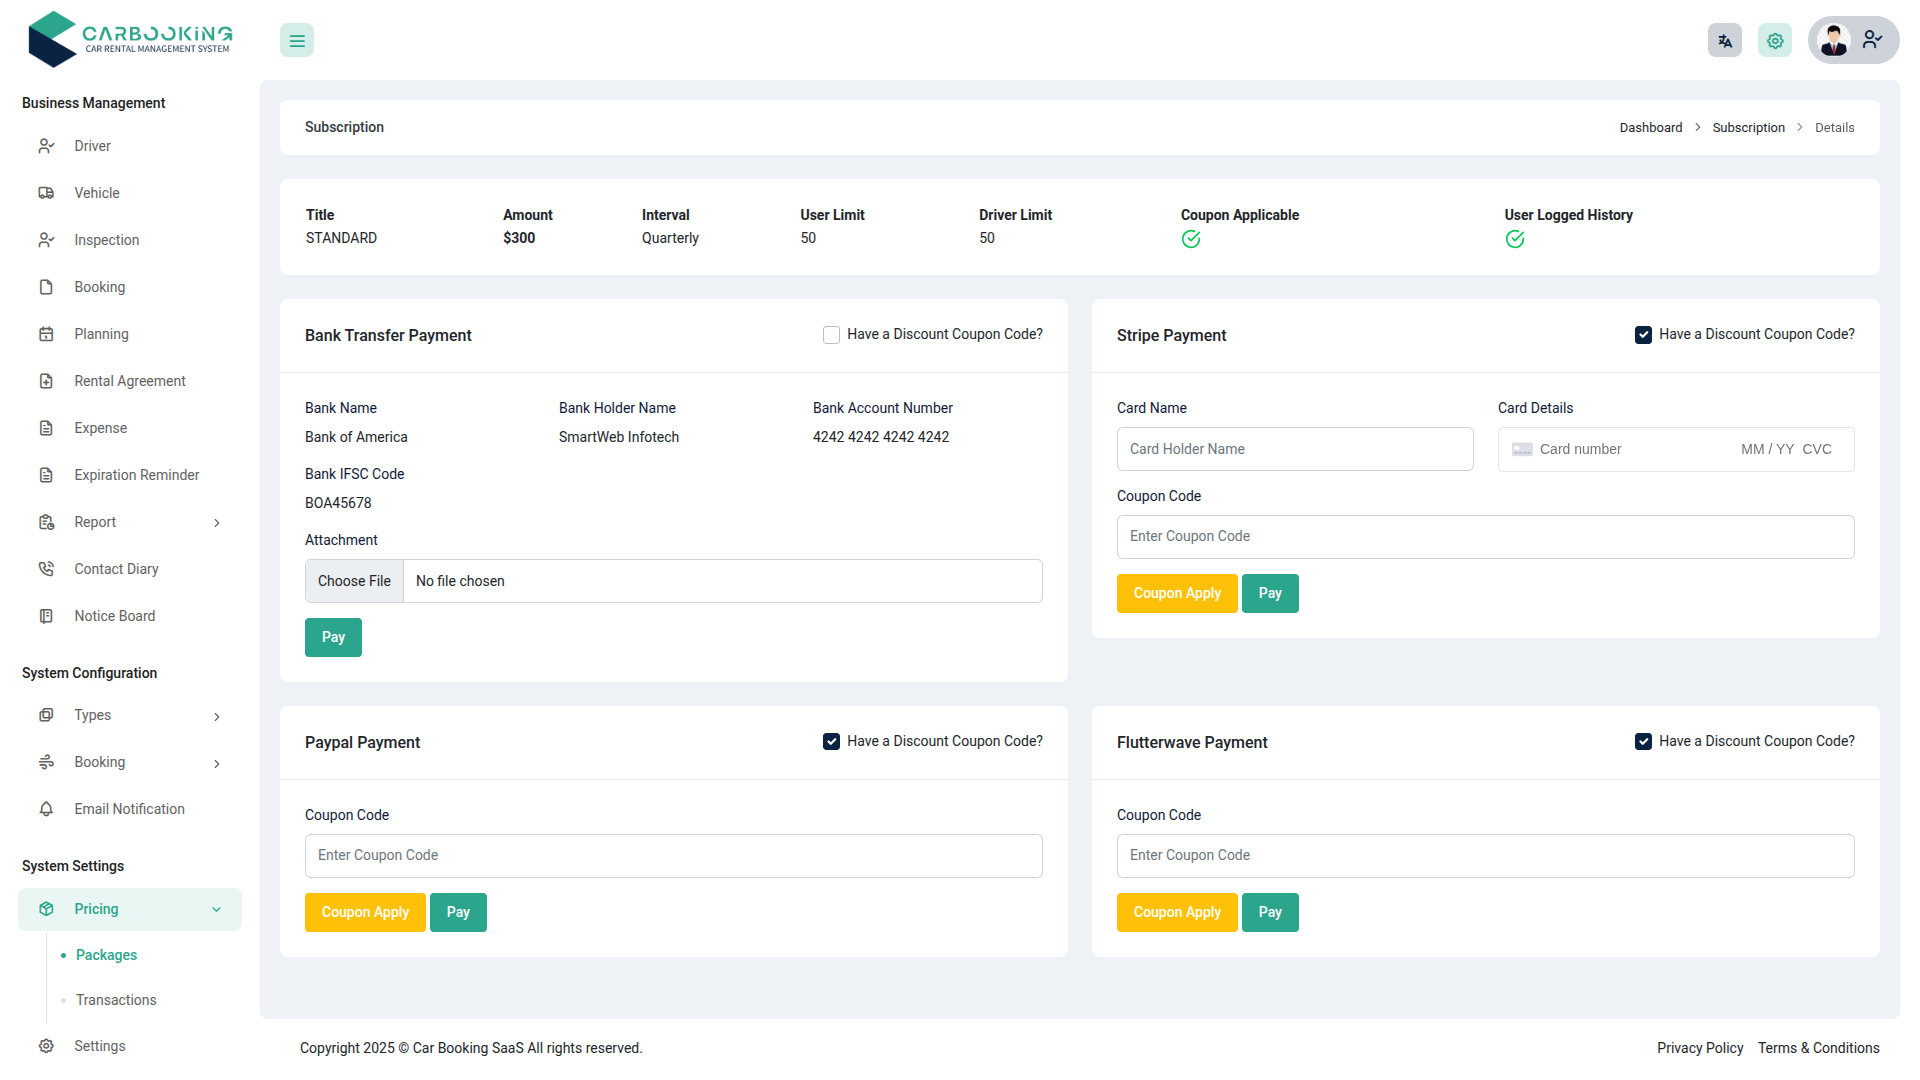This screenshot has width=1920, height=1080.
Task: Select the Driver icon in sidebar
Action: coord(46,146)
